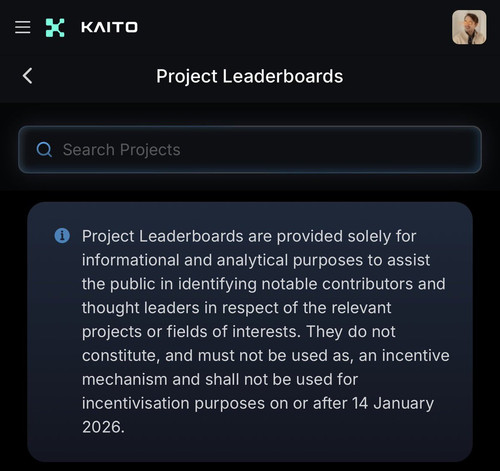
Task: Go back using the left chevron
Action: [x=27, y=76]
